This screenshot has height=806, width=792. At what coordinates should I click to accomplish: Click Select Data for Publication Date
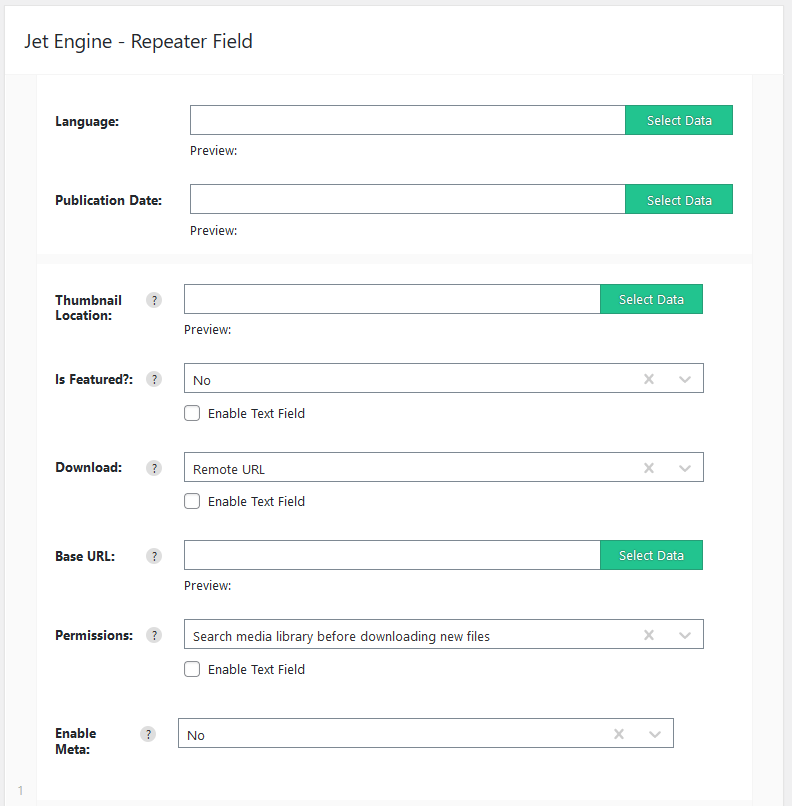pos(679,199)
